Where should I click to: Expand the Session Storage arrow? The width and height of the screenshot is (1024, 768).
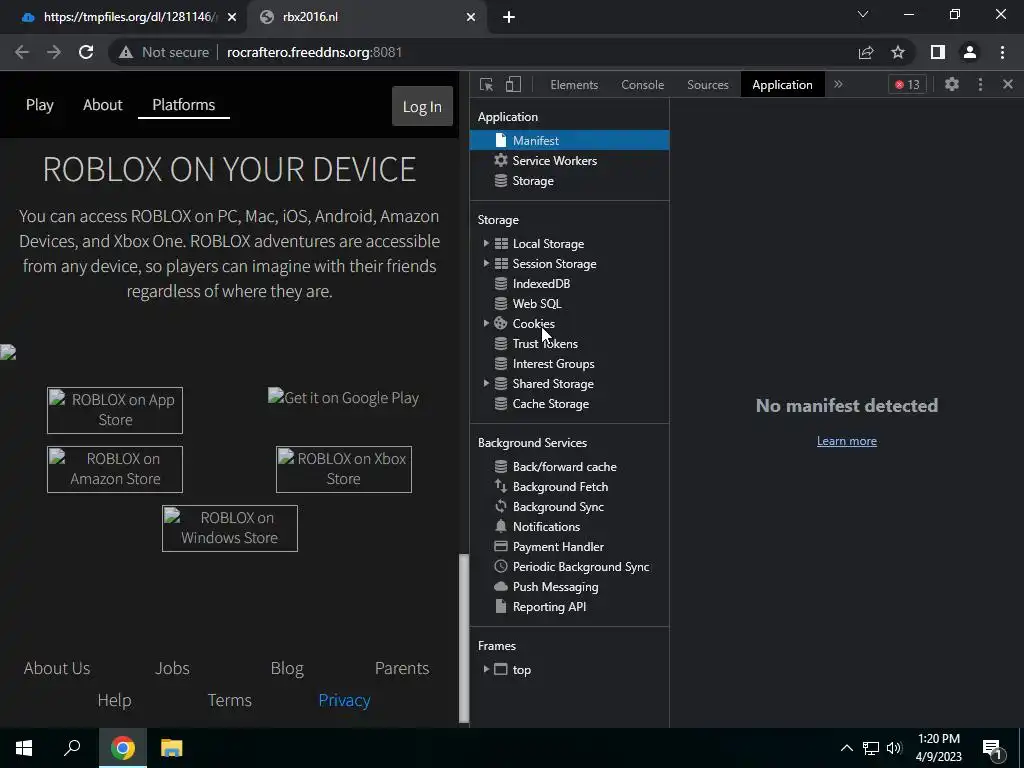486,263
